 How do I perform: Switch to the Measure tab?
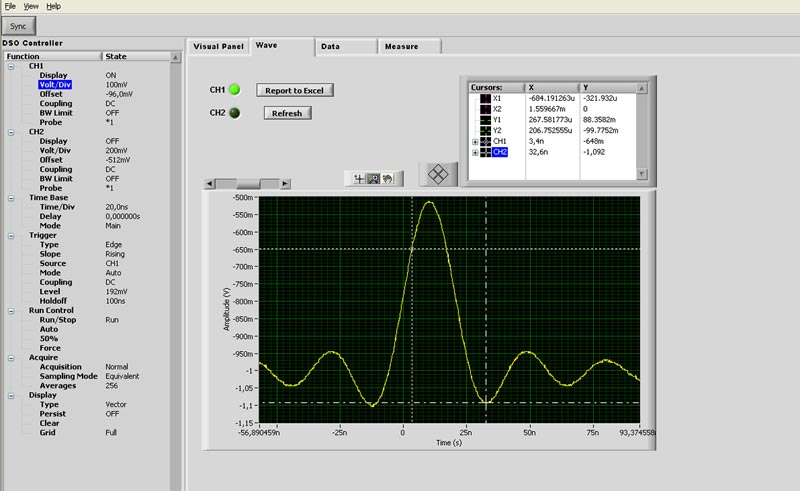(409, 46)
